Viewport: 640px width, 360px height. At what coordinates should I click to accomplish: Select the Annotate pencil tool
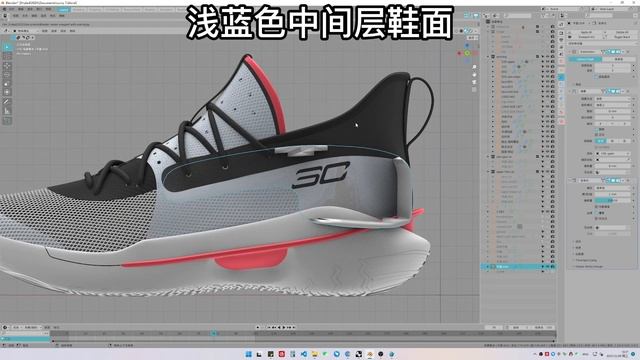pyautogui.click(x=7, y=102)
